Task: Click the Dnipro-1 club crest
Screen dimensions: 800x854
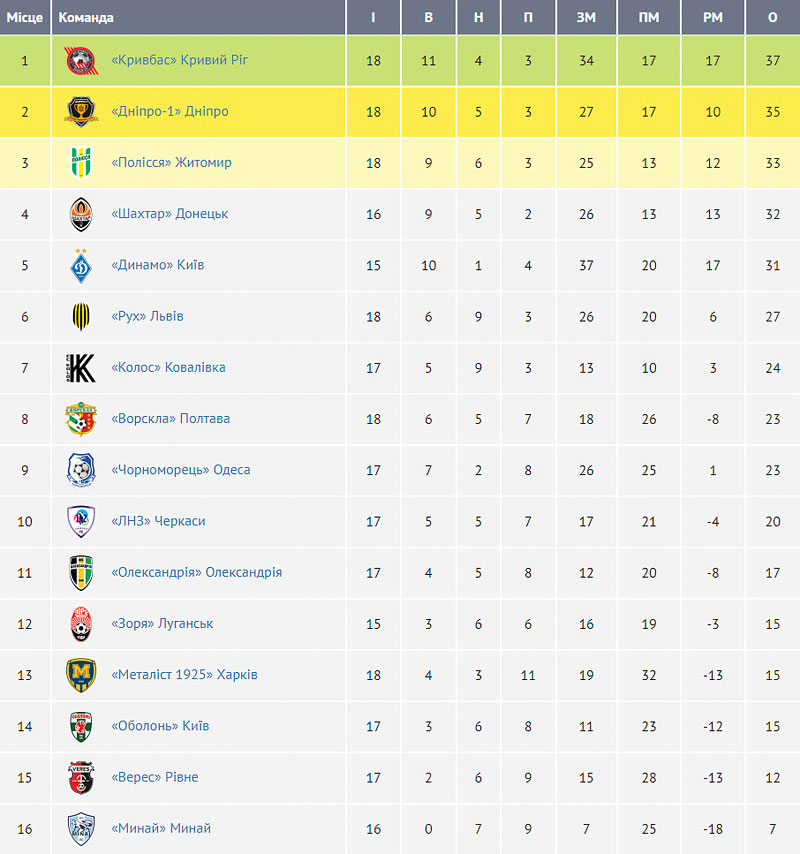Action: [81, 112]
